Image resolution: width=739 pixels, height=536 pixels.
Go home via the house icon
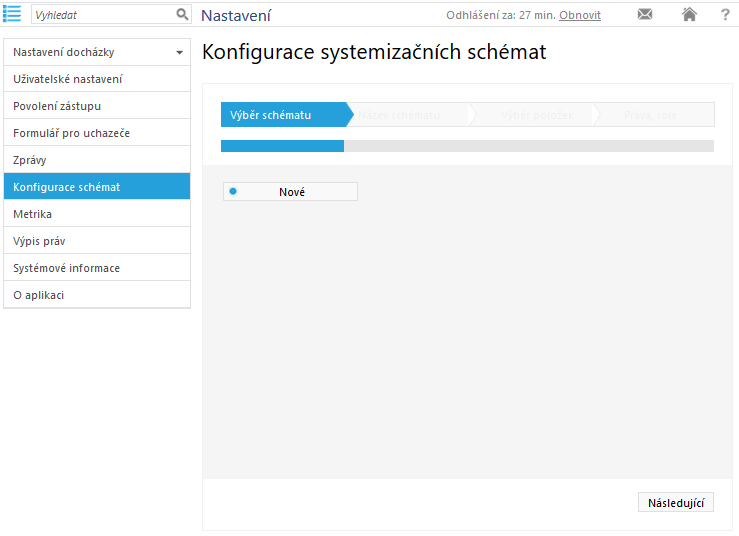click(689, 15)
